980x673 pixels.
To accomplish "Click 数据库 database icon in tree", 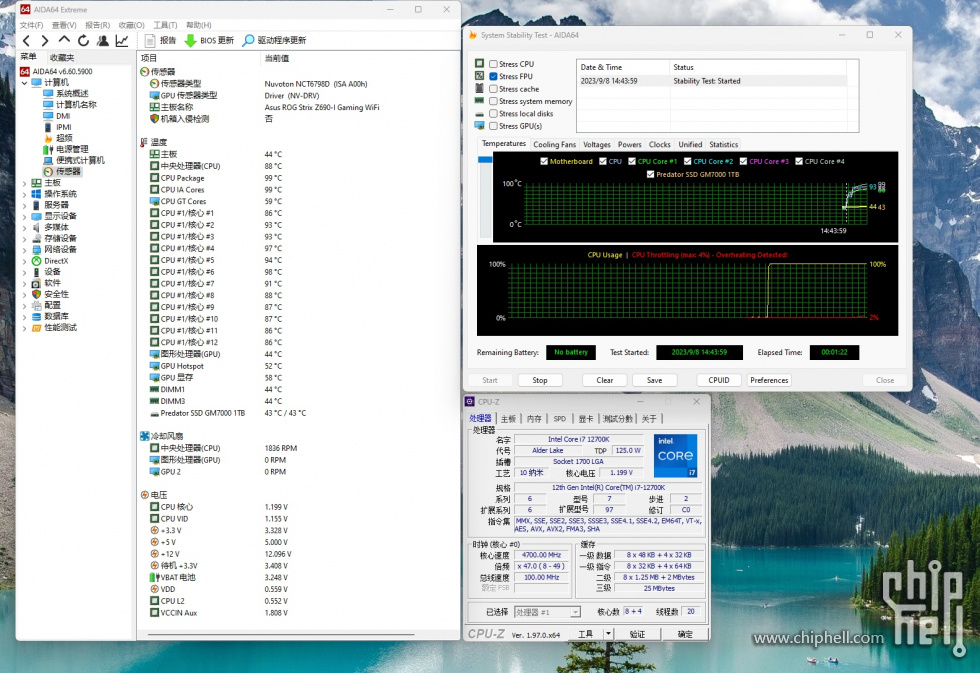I will [x=36, y=316].
